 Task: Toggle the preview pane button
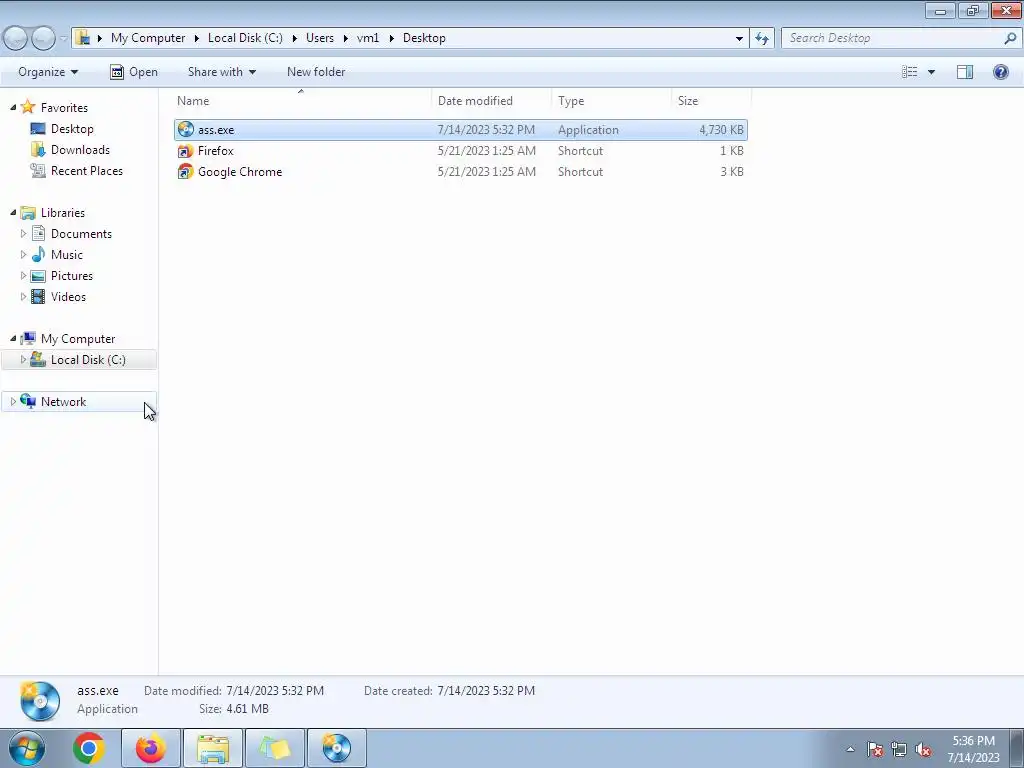(x=965, y=72)
